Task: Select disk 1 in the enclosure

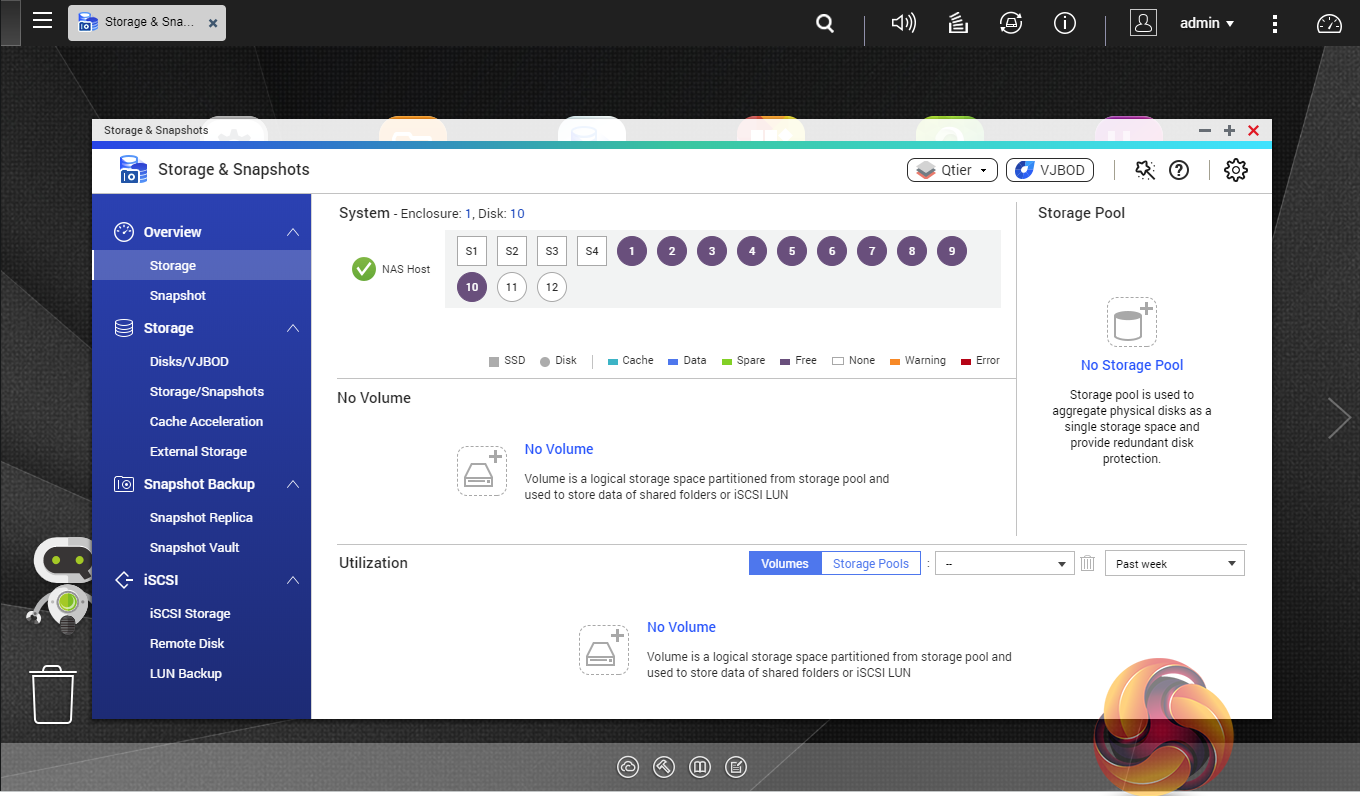Action: point(632,251)
